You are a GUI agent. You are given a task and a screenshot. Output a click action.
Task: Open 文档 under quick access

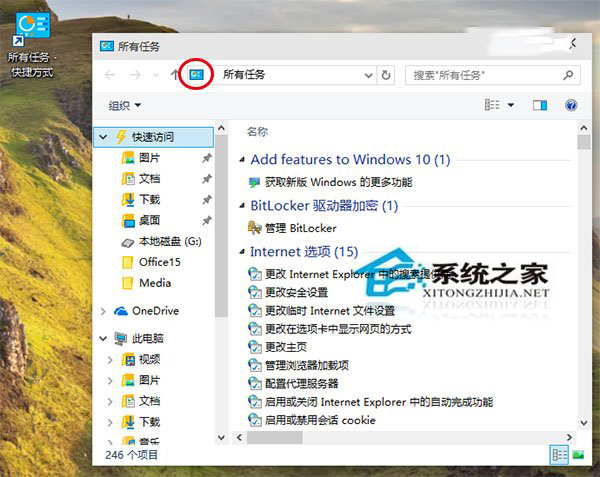149,179
